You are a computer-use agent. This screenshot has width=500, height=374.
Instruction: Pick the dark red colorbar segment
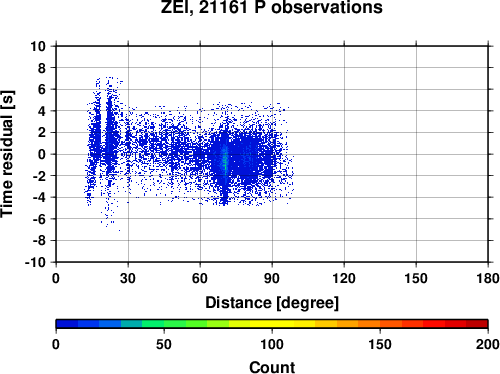(477, 324)
